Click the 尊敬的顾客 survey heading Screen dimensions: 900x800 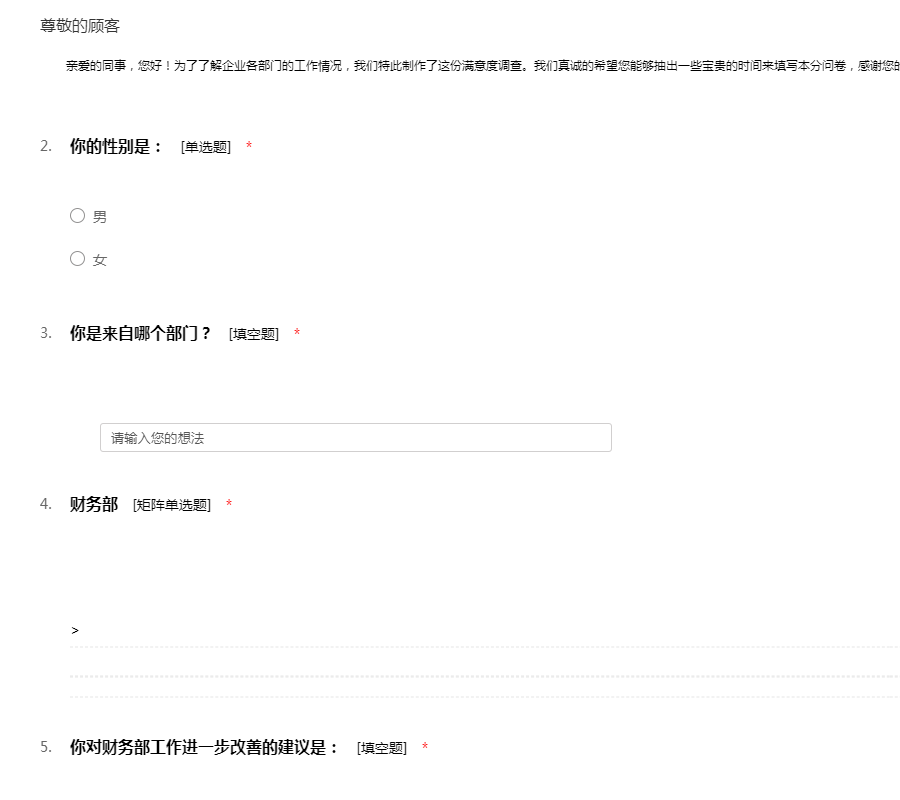point(80,26)
